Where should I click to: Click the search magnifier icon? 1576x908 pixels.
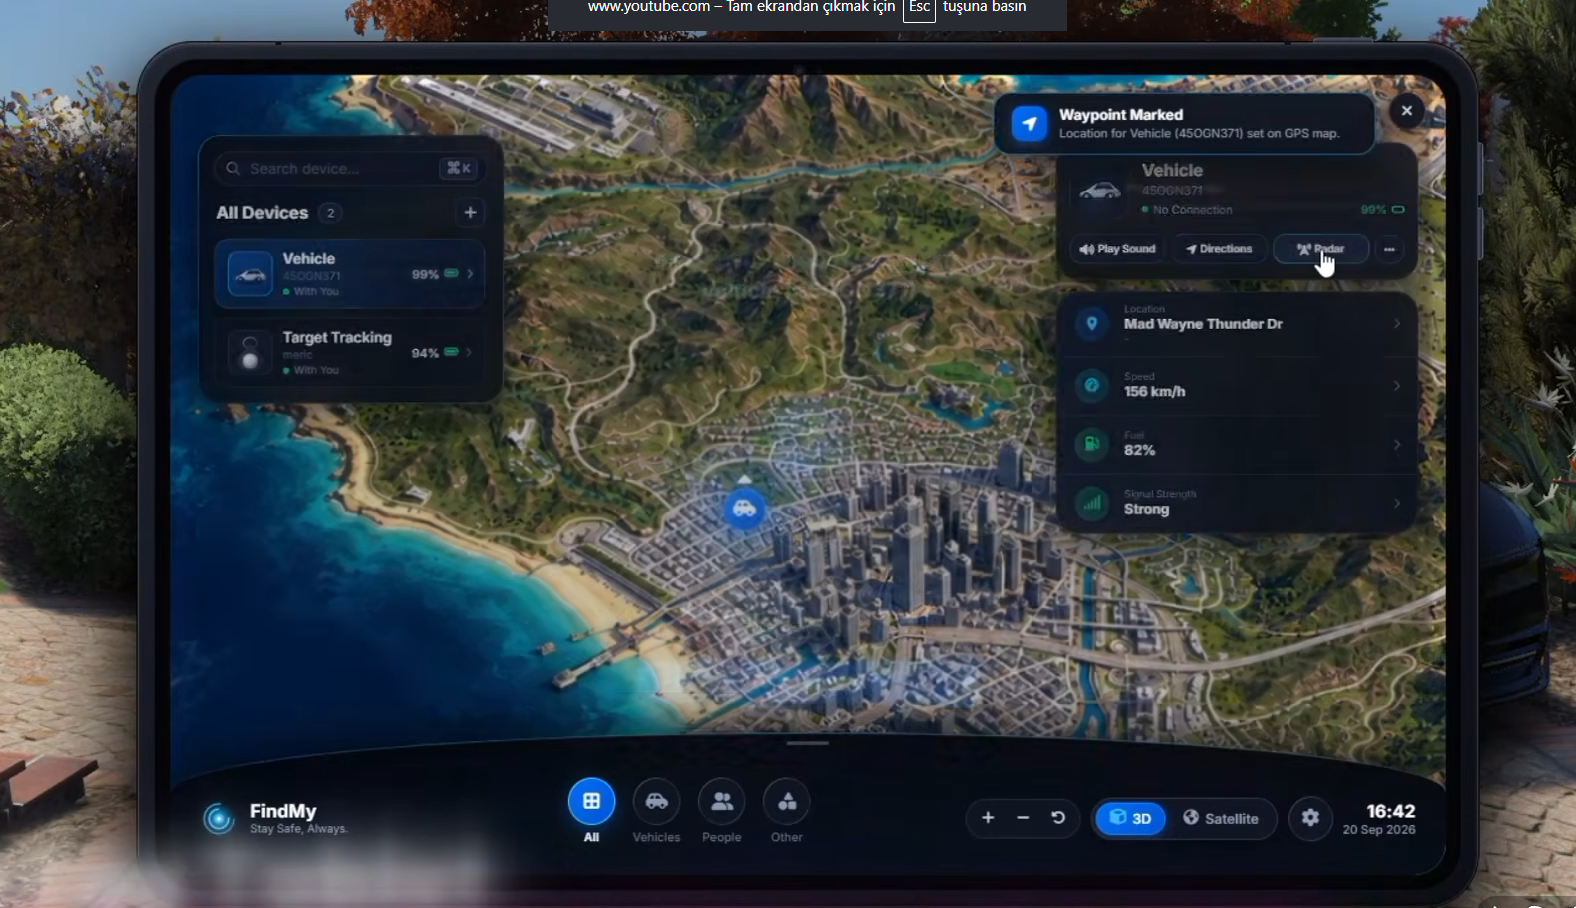coord(233,168)
